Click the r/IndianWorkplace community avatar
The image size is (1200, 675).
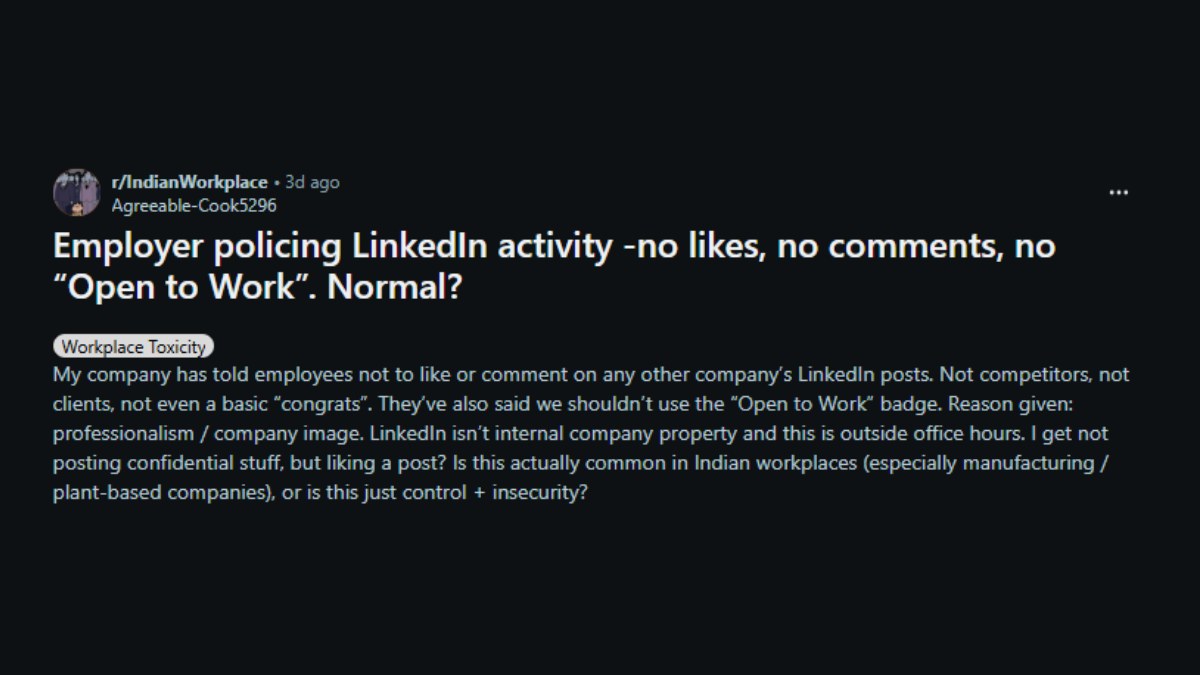tap(76, 192)
